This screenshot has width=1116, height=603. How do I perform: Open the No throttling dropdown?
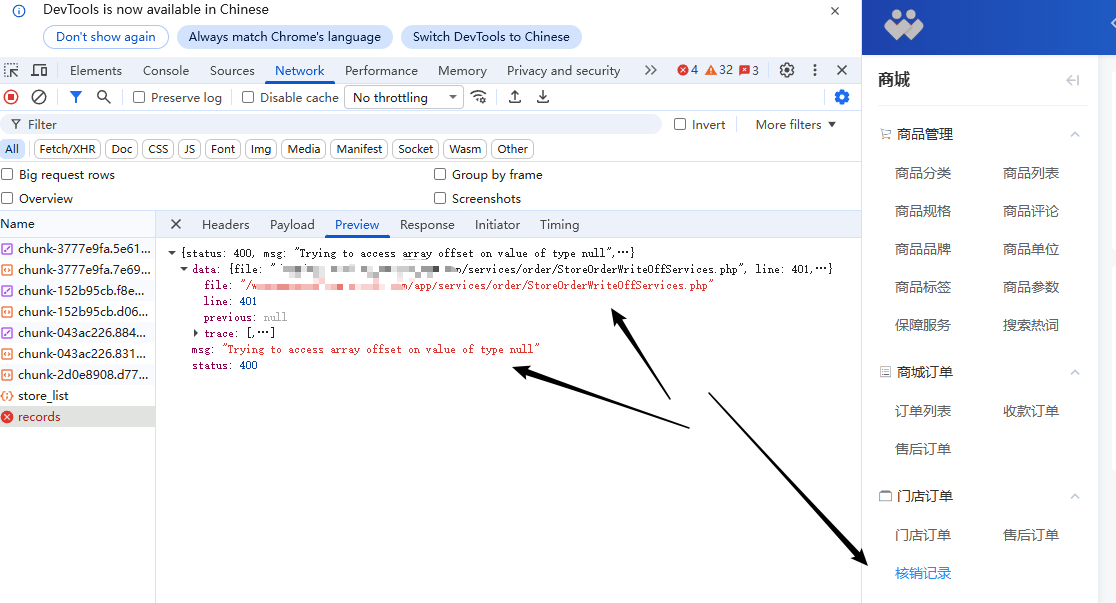pyautogui.click(x=404, y=97)
